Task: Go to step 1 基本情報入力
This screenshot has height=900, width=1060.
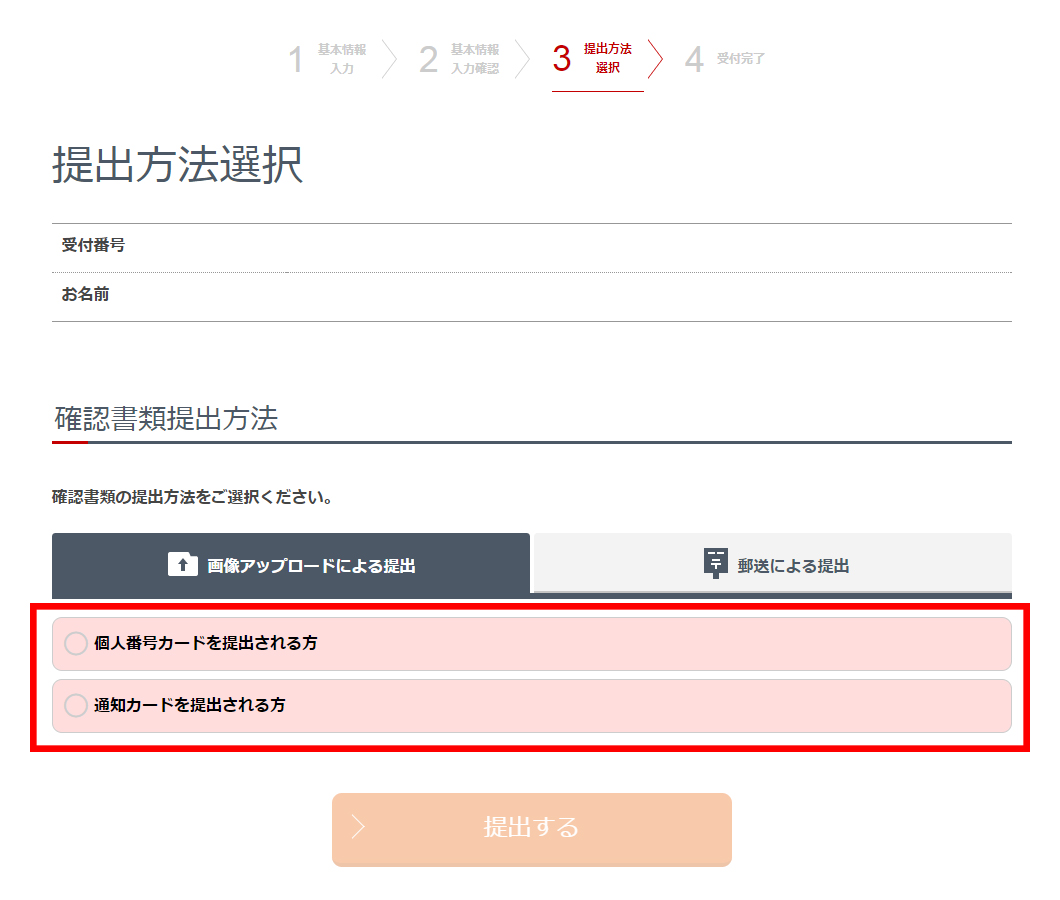Action: point(328,59)
